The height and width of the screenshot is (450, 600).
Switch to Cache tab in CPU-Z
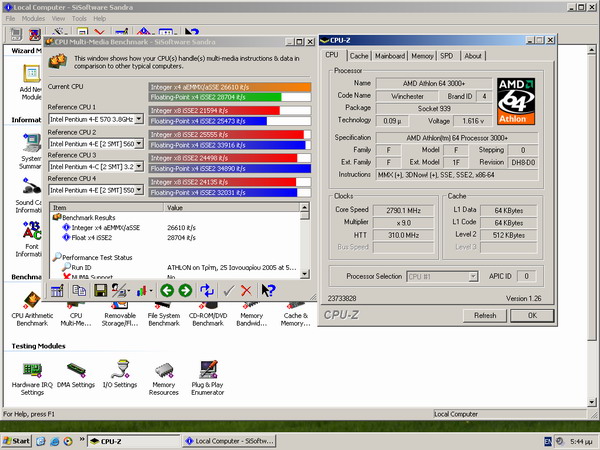point(359,56)
